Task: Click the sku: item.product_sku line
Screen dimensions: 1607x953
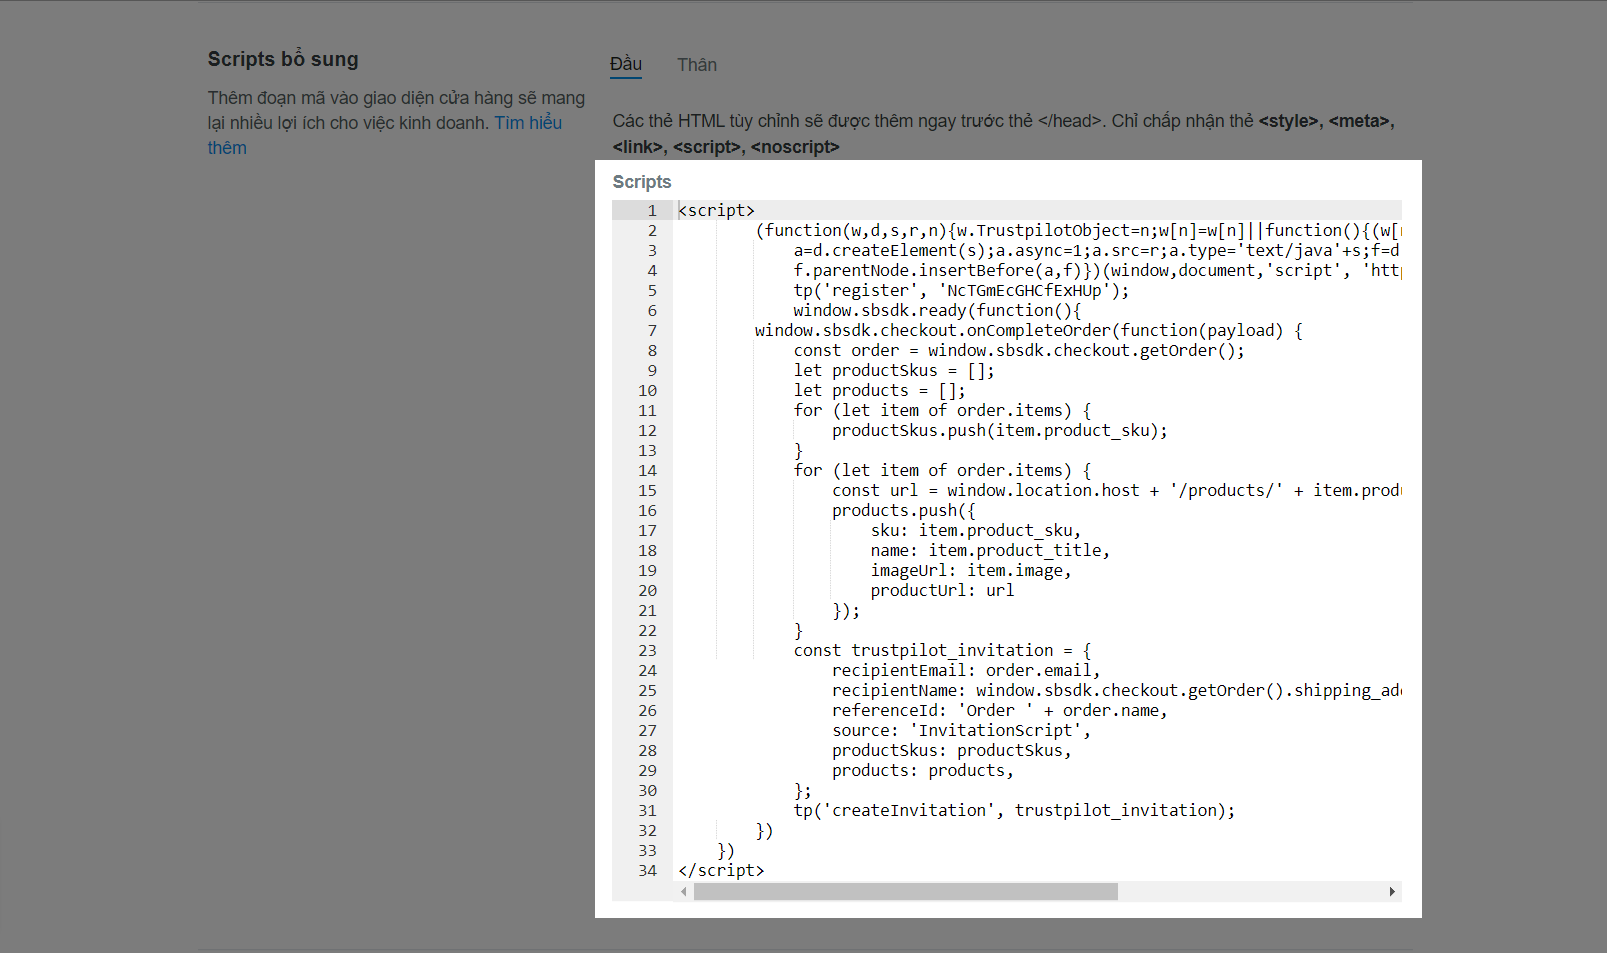Action: [976, 530]
